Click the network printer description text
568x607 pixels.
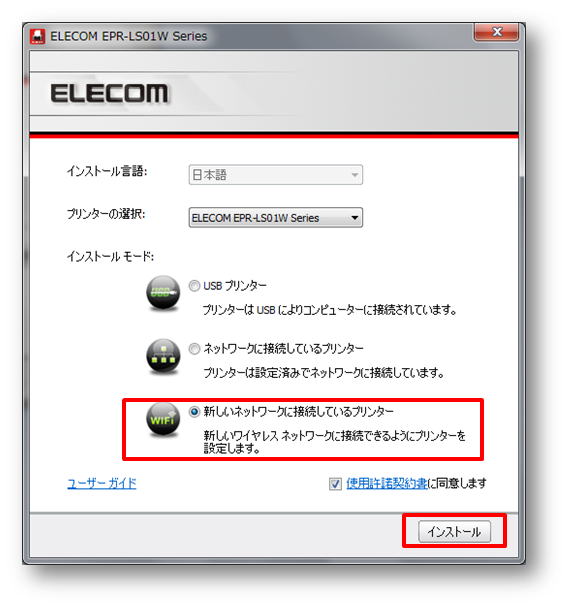tap(324, 373)
